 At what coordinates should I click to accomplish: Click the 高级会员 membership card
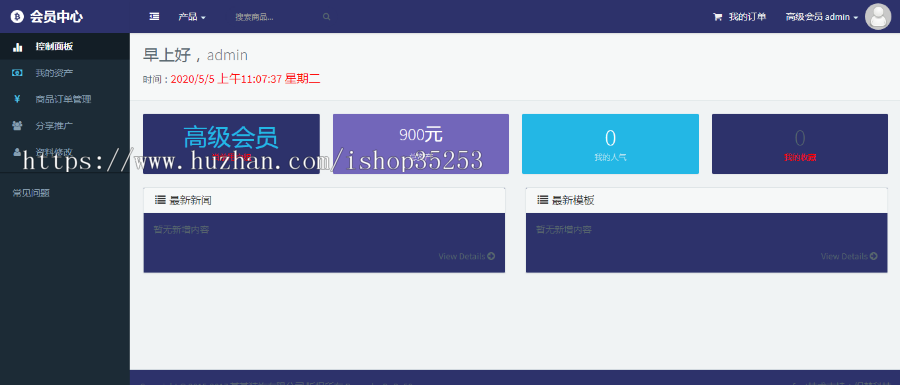(x=231, y=143)
